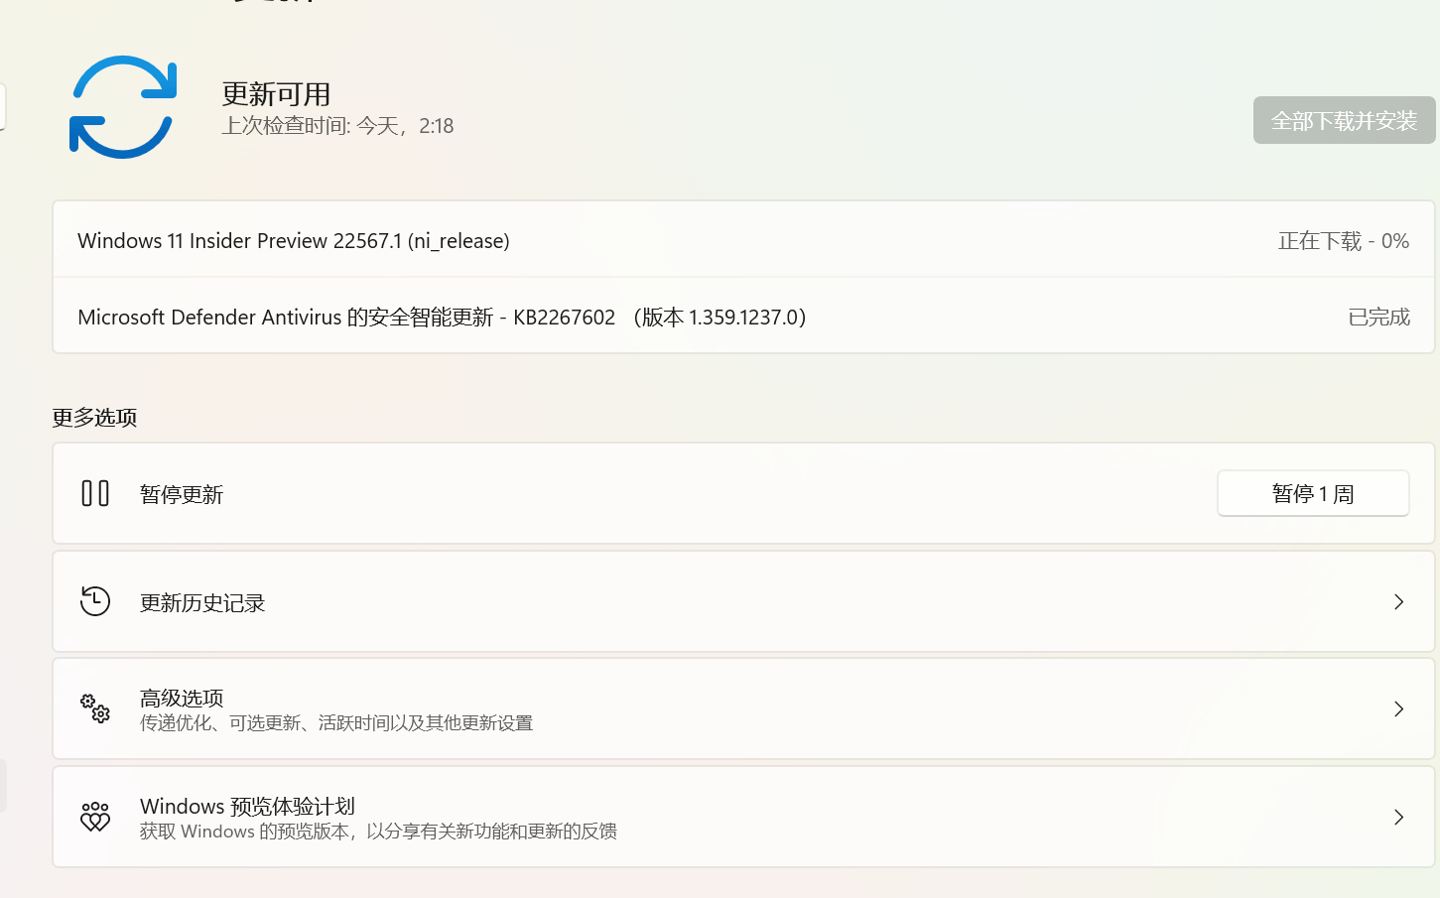Select the Microsoft Defender Antivirus KB2267602 entry
The height and width of the screenshot is (898, 1440).
click(743, 316)
